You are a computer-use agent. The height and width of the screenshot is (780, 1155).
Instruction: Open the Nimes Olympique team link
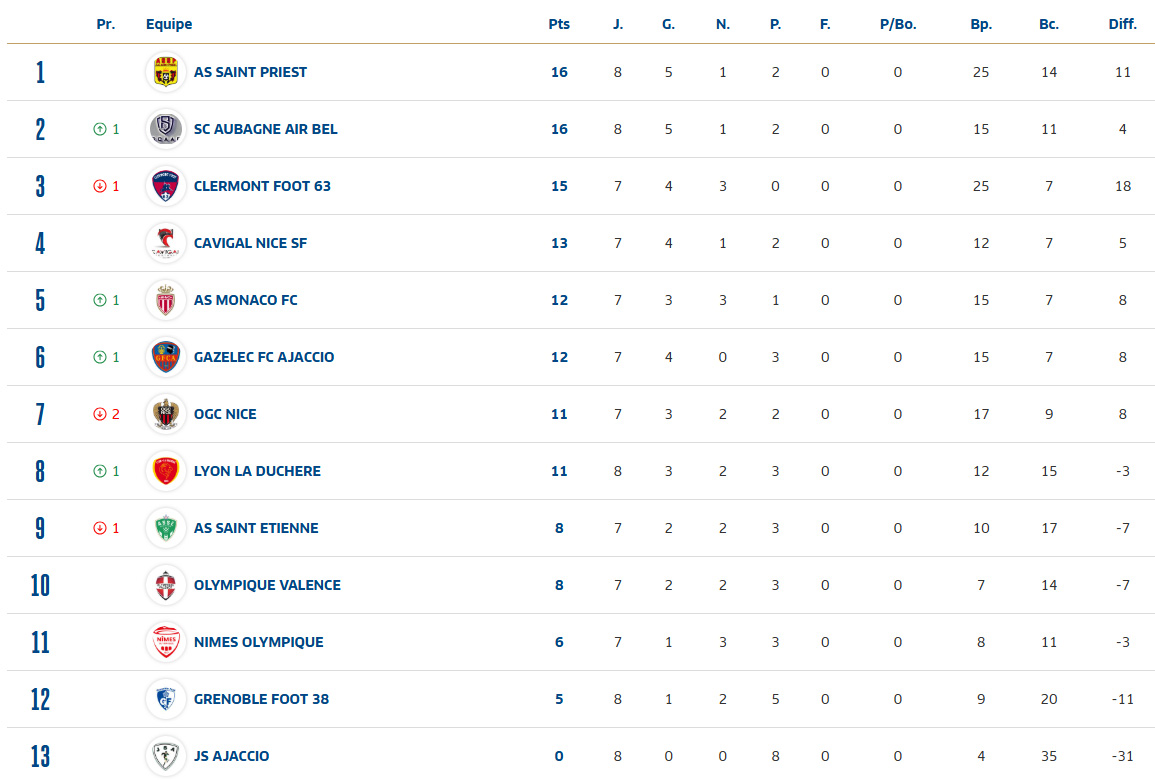[x=258, y=642]
